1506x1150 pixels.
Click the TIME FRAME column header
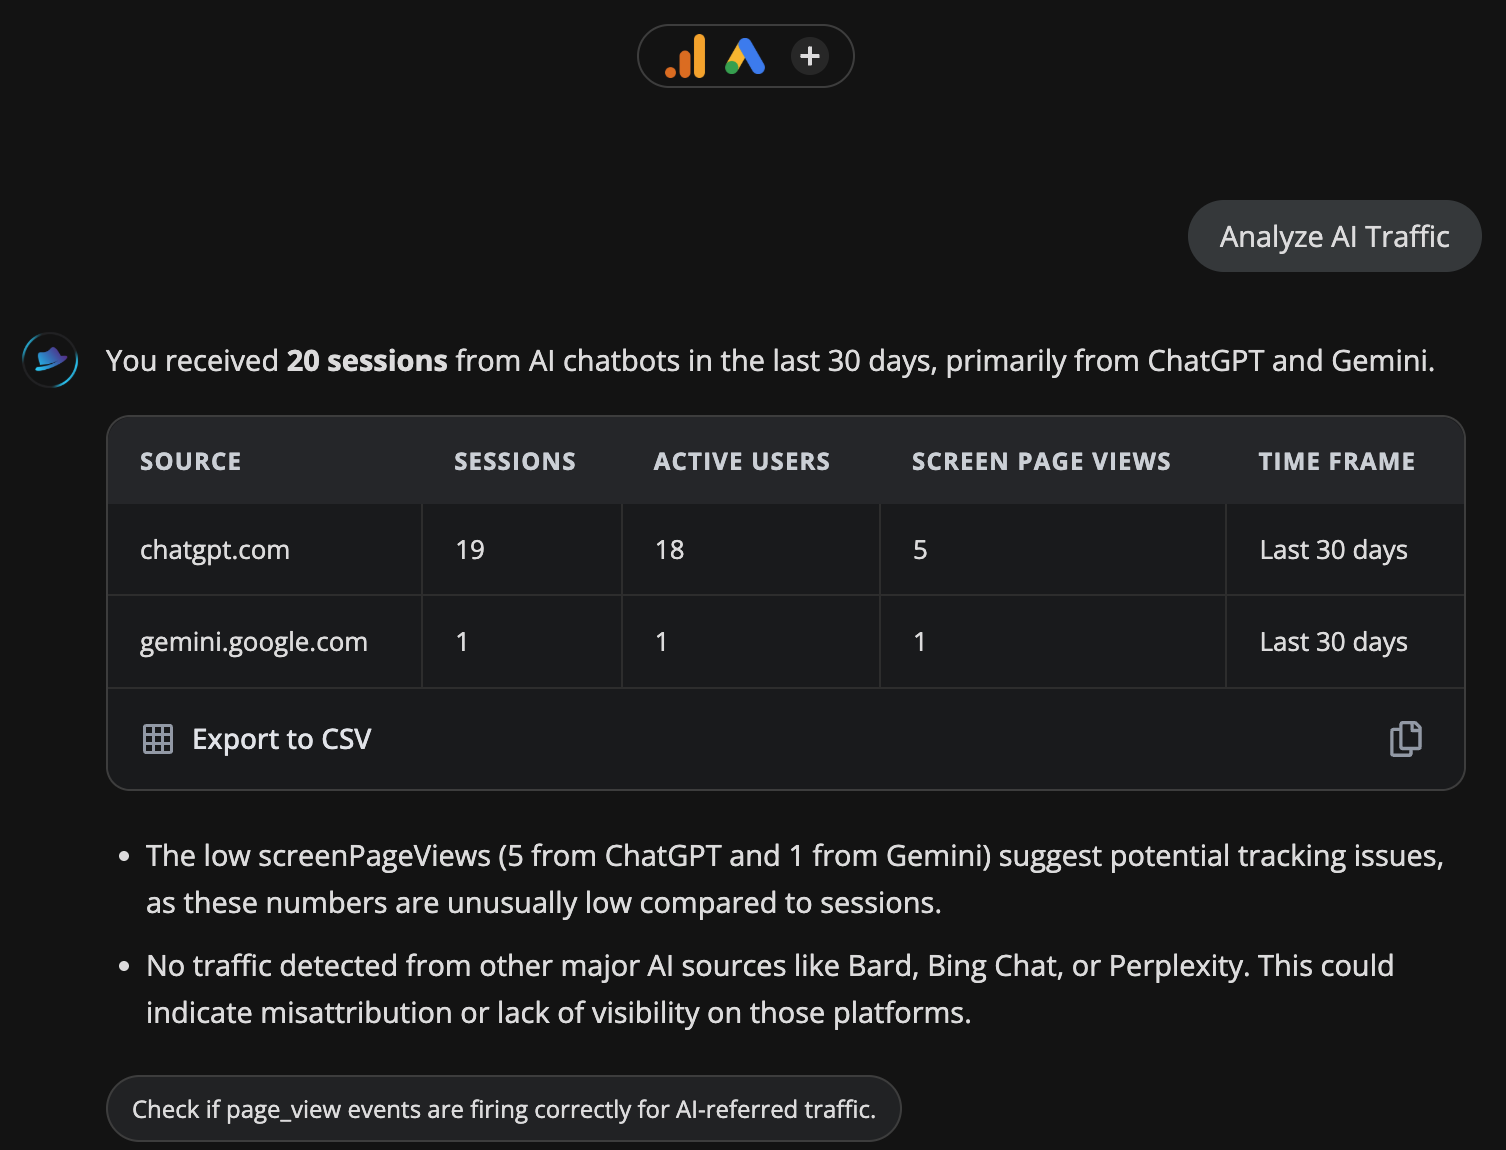[x=1336, y=461]
